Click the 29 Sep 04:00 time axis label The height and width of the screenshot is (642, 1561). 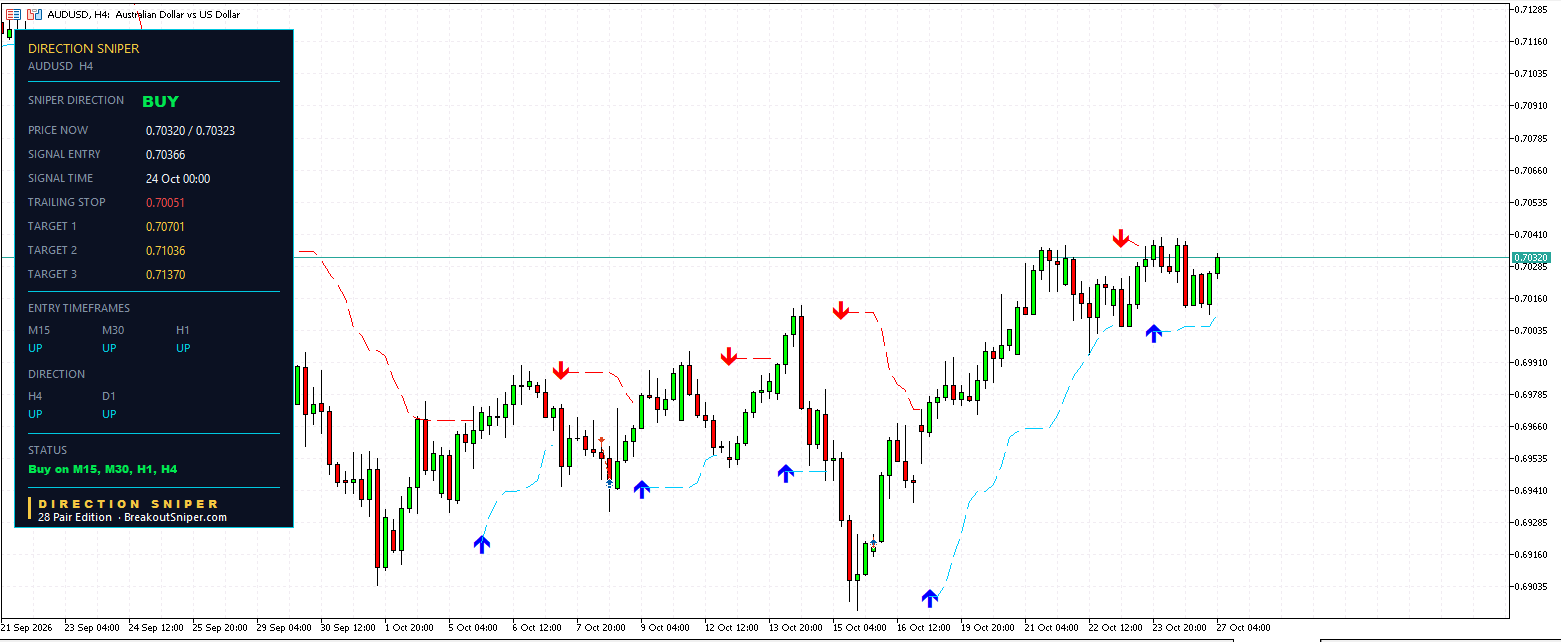tap(284, 628)
